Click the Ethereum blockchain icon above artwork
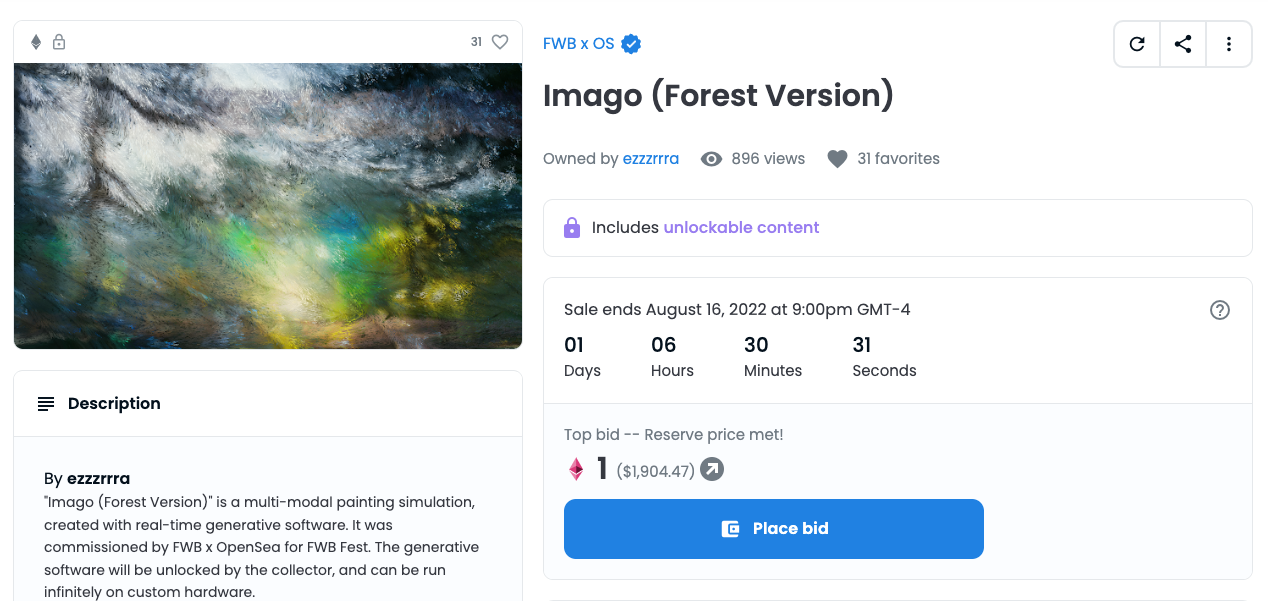The image size is (1268, 601). 36,42
